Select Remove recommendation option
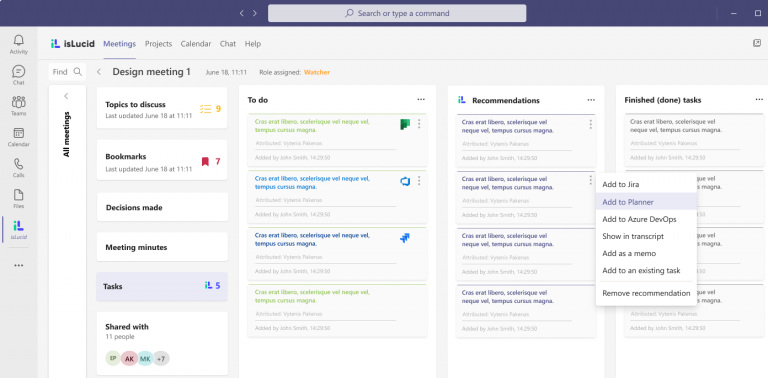Viewport: 768px width, 378px height. click(x=646, y=293)
